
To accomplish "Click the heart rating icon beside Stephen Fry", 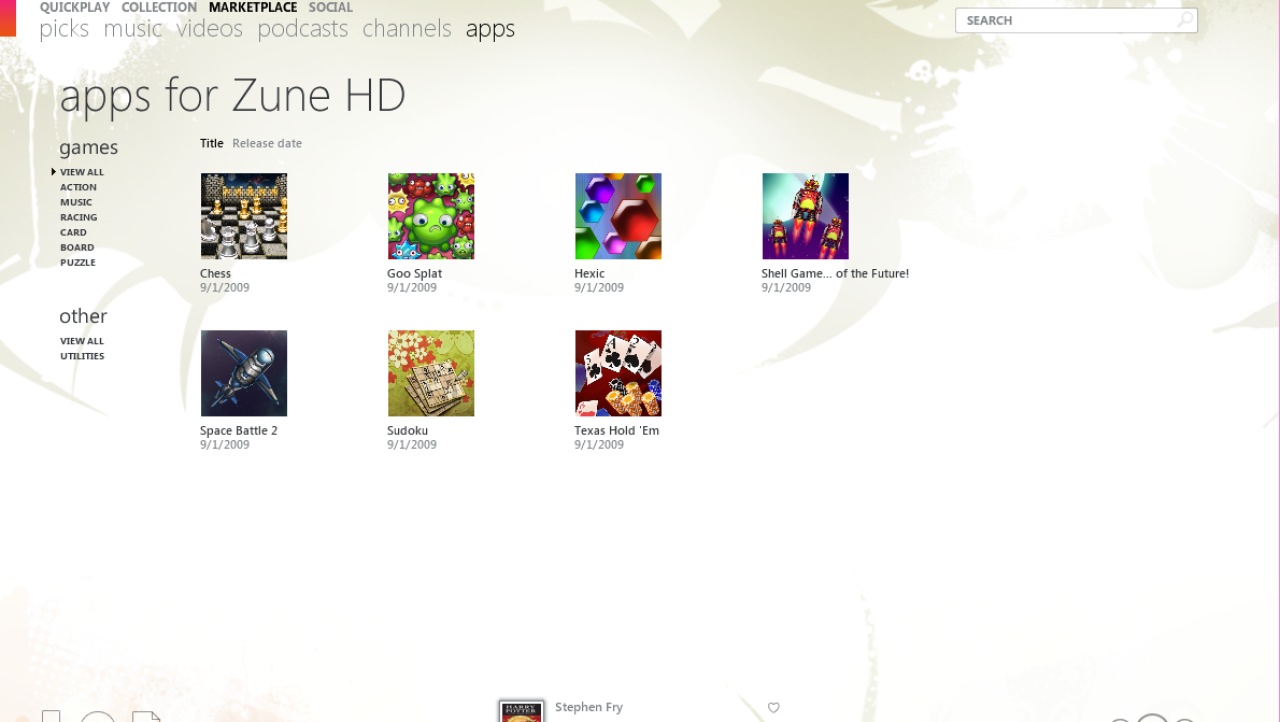I will pyautogui.click(x=773, y=708).
